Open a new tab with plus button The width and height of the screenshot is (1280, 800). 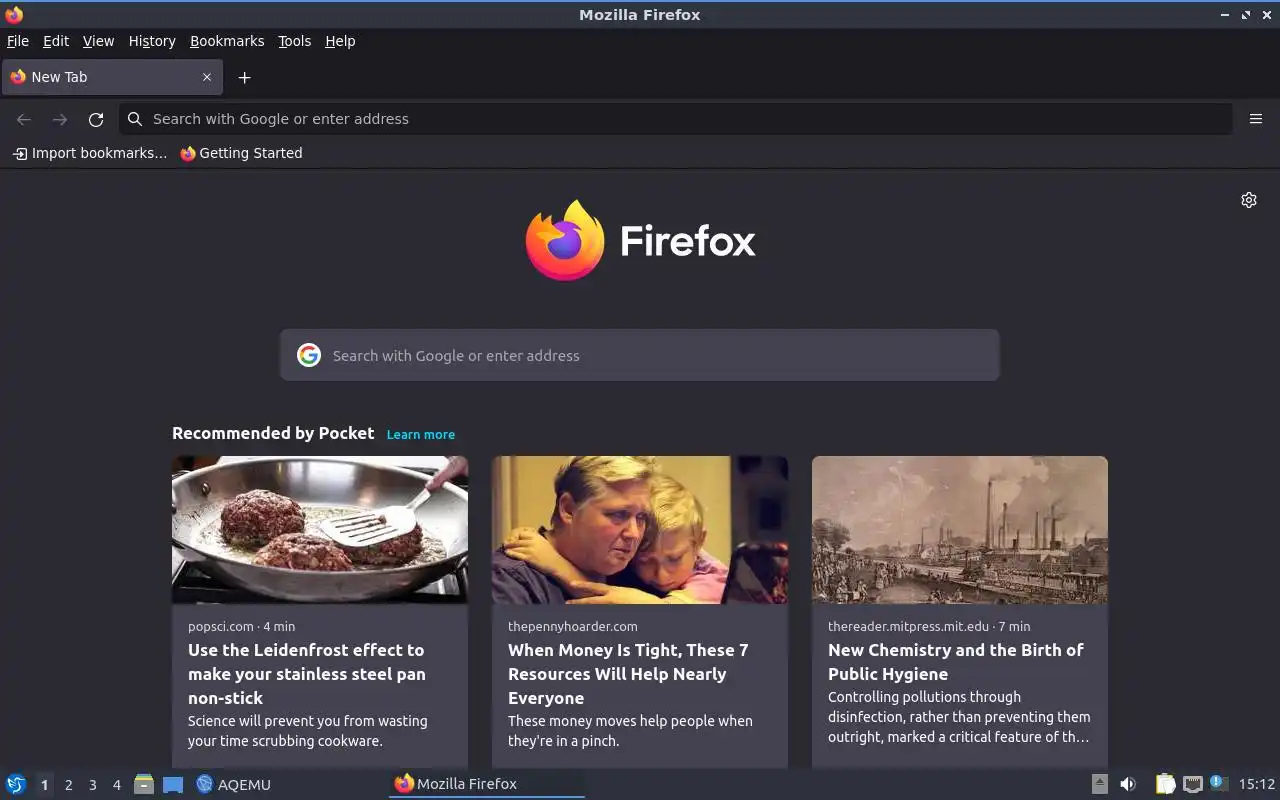[244, 77]
